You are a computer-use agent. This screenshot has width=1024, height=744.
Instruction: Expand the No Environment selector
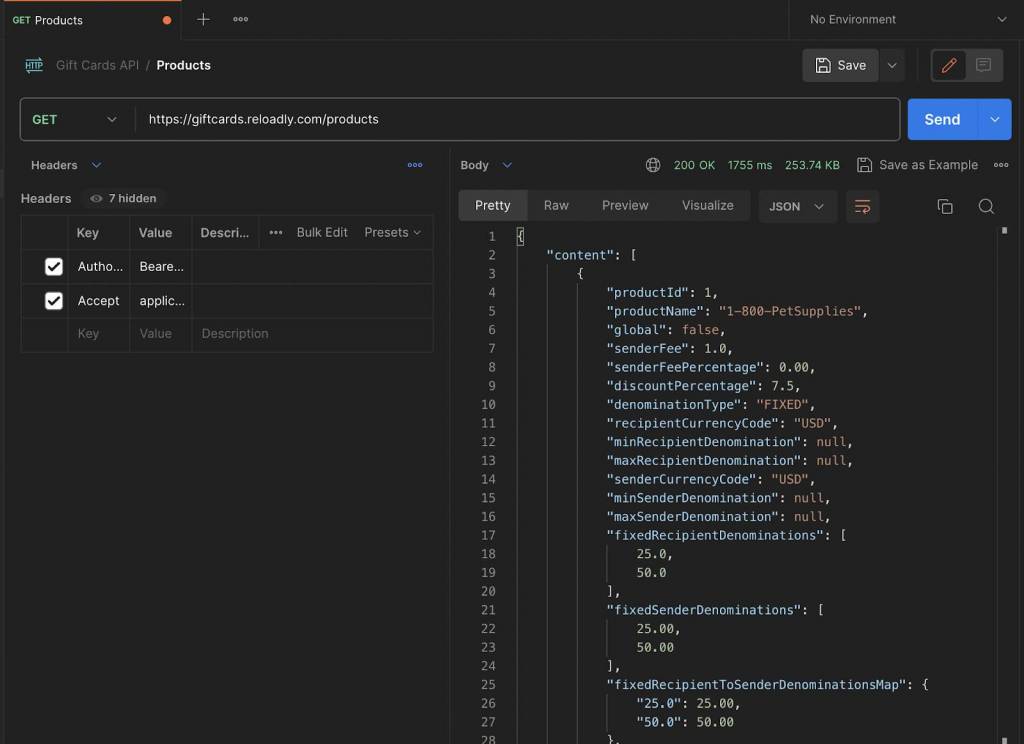[907, 19]
